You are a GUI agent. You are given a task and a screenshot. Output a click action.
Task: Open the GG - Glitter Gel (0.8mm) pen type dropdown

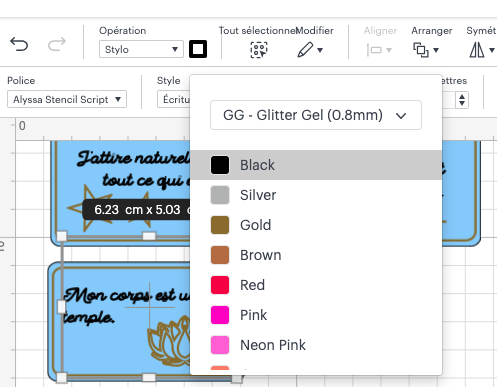point(316,115)
